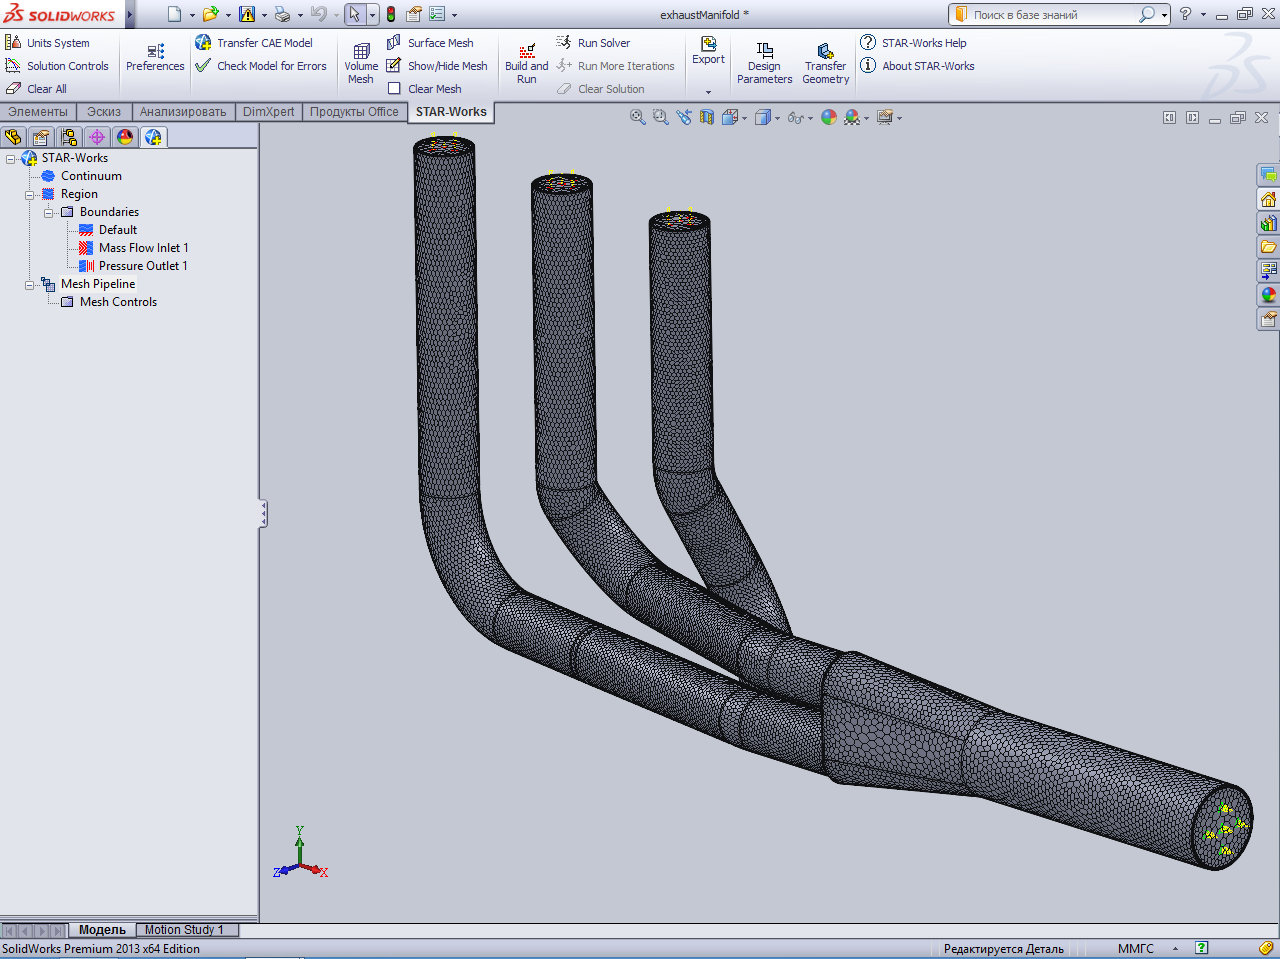Click Build and Run icon
1280x959 pixels.
[x=526, y=52]
